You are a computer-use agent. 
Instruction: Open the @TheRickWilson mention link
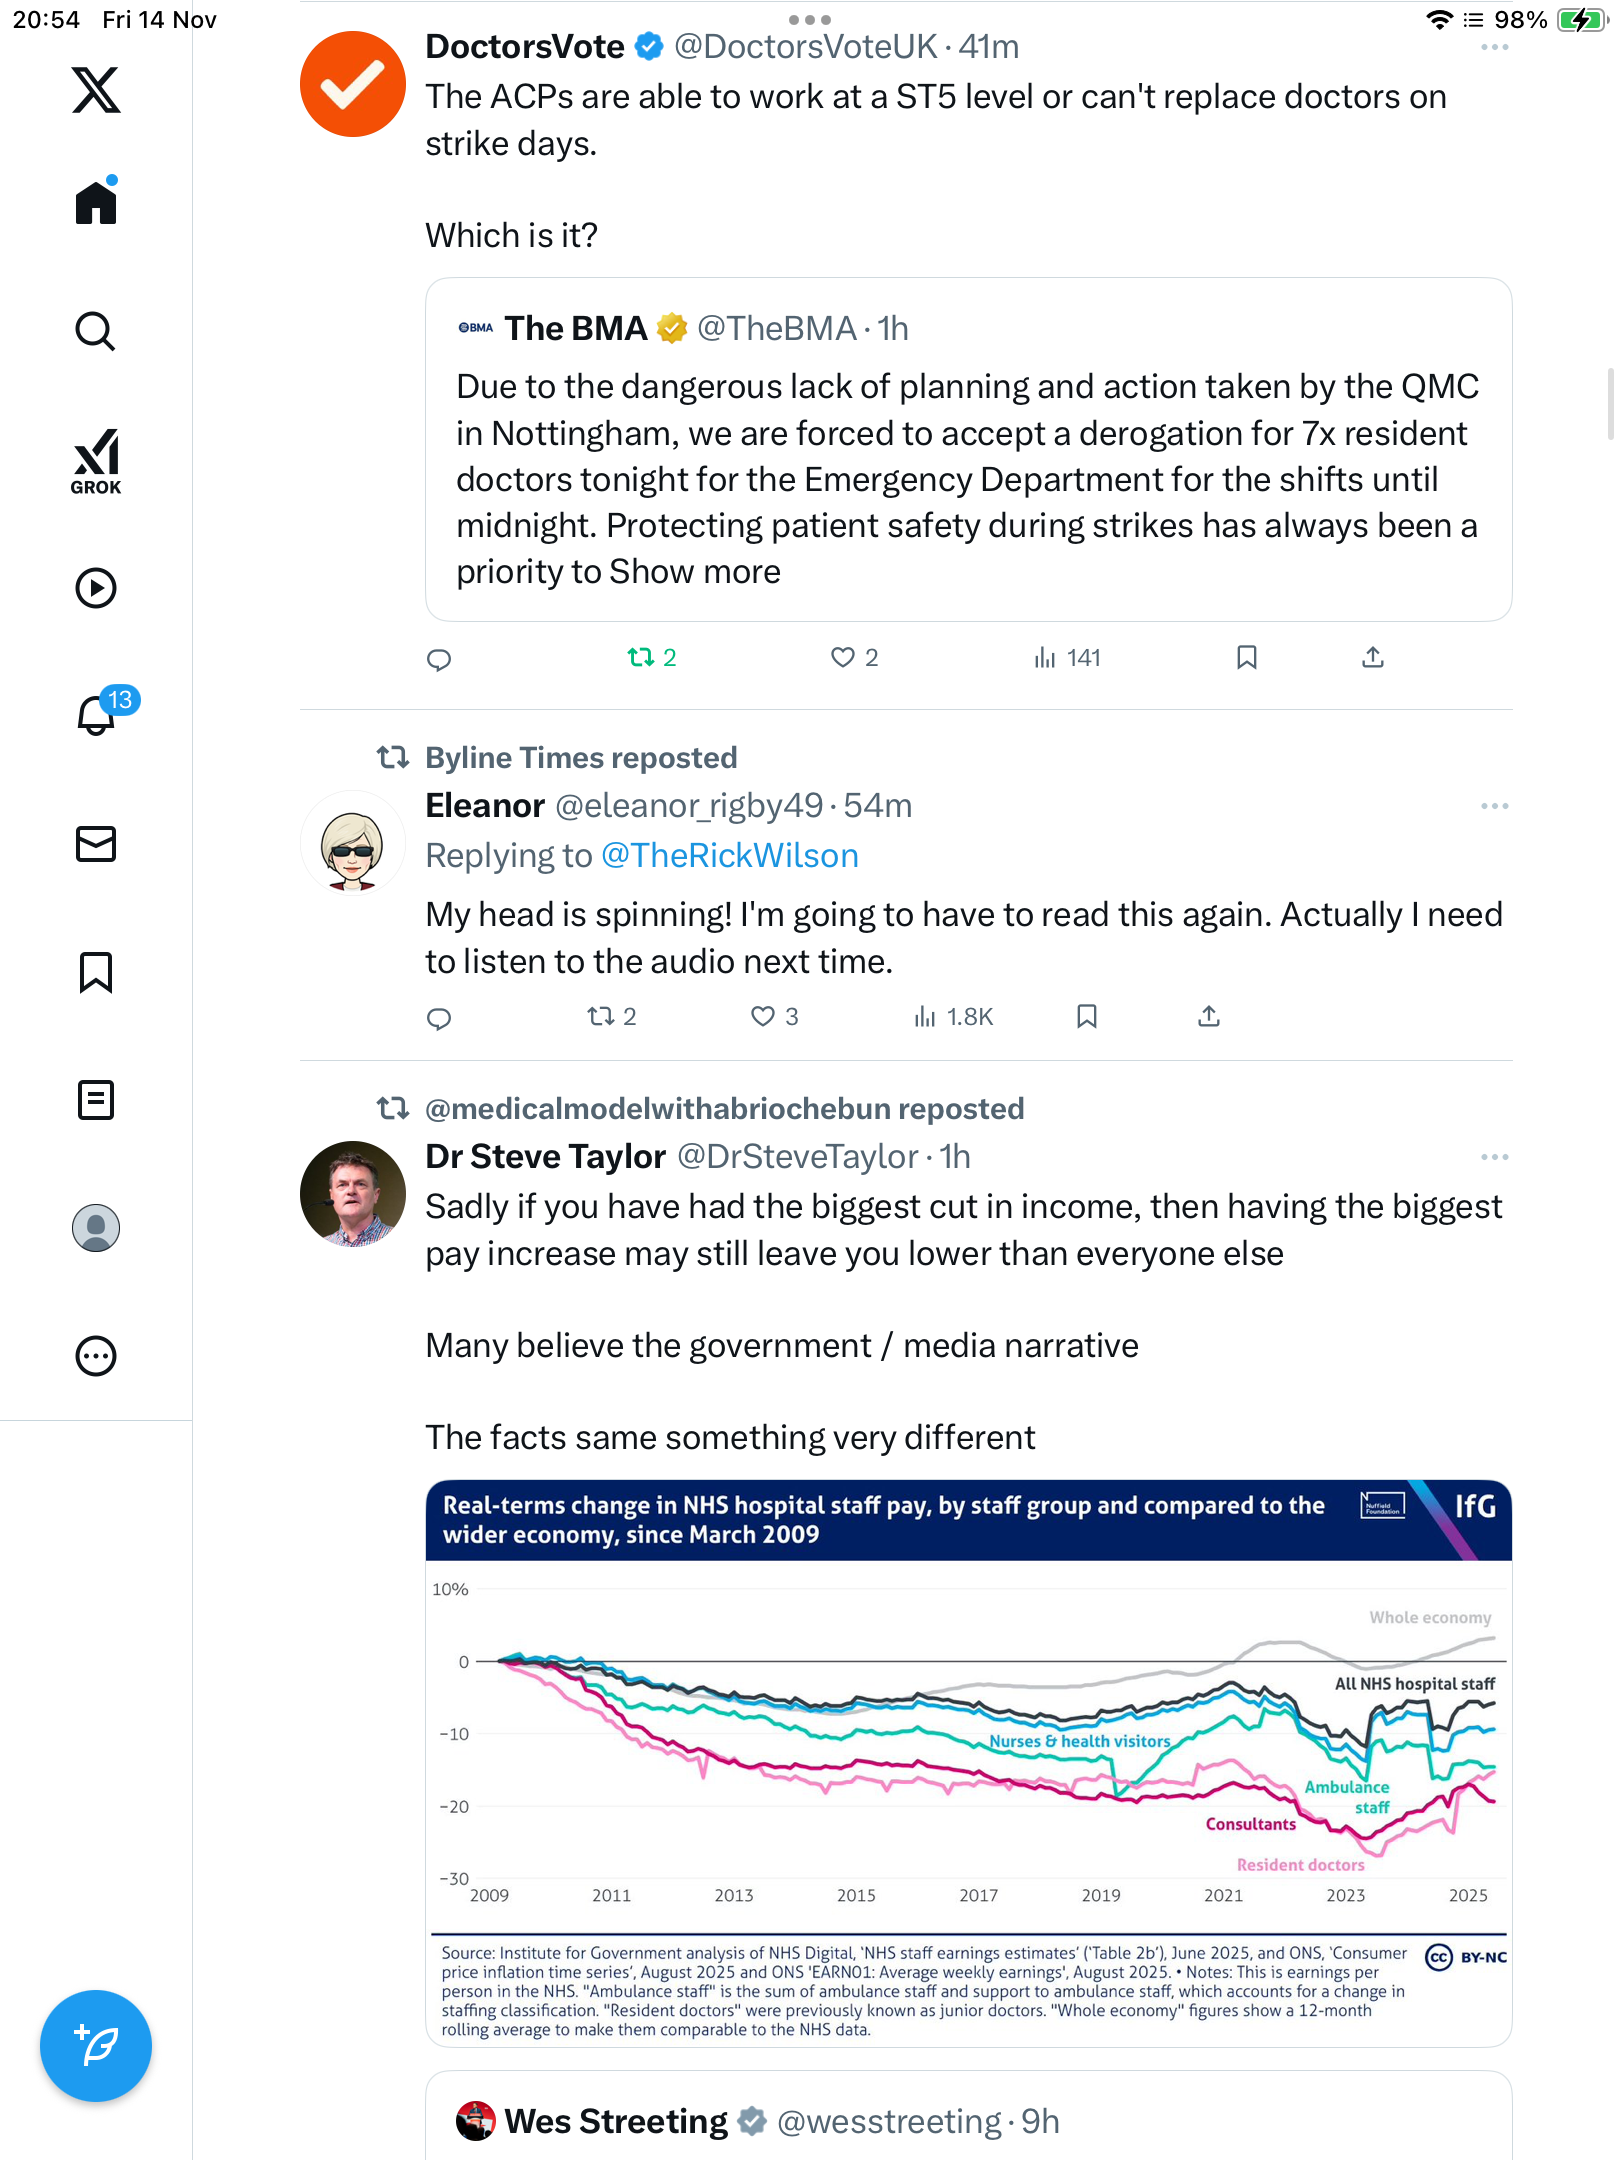click(729, 856)
